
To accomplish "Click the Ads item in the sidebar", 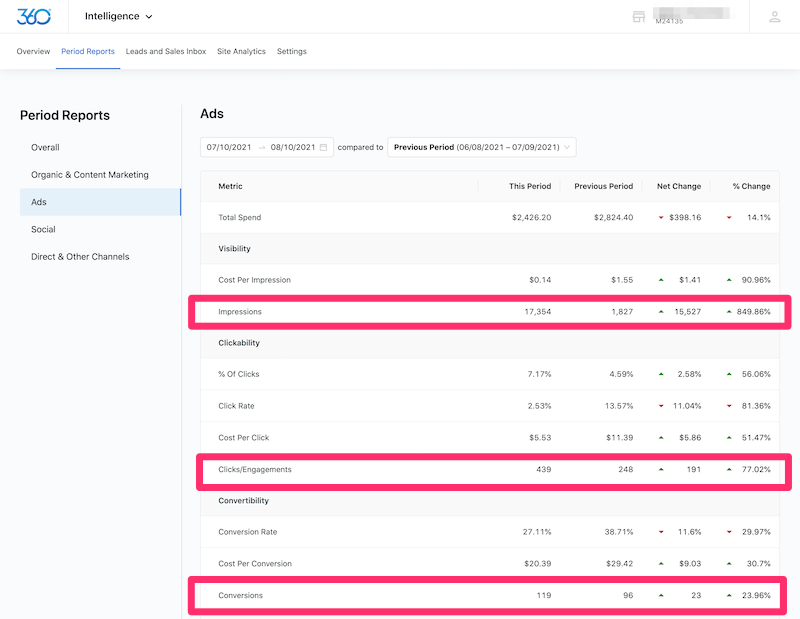I will tap(38, 201).
